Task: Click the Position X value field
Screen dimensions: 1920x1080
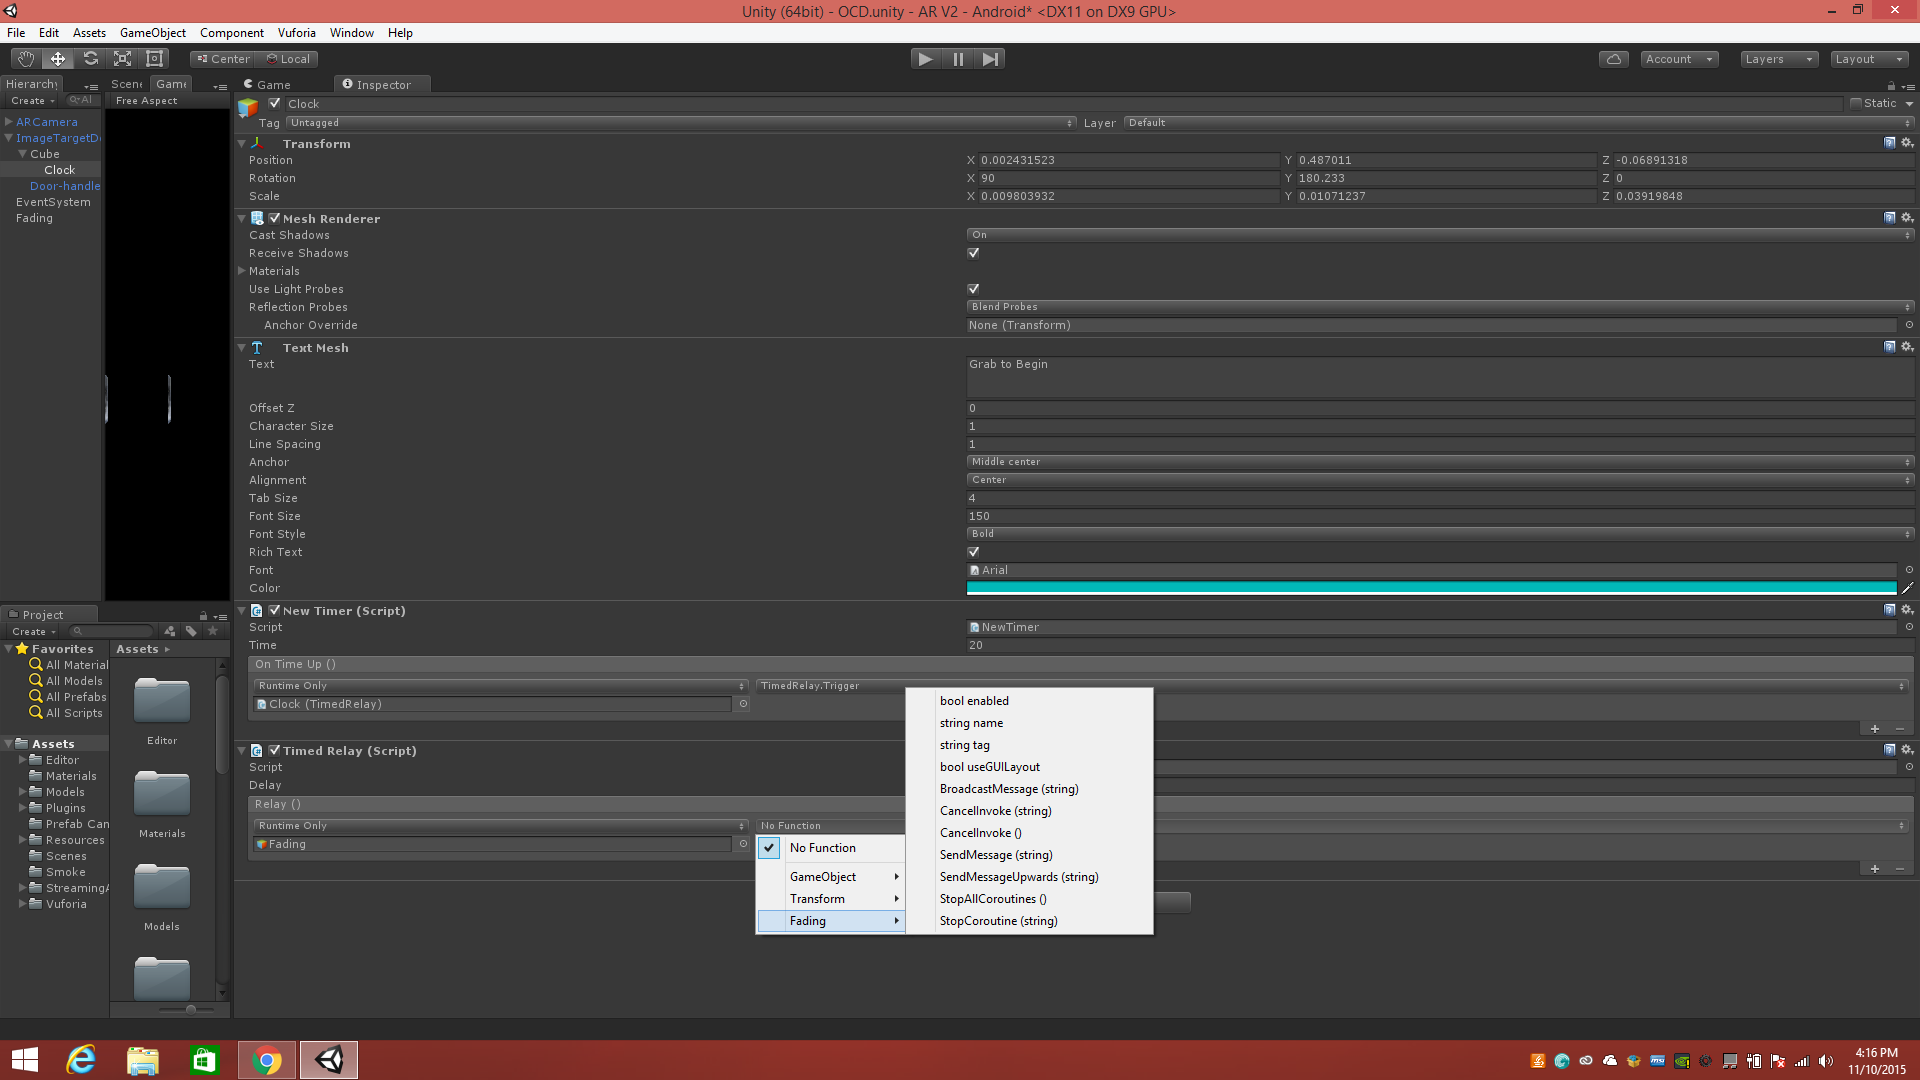Action: pyautogui.click(x=1129, y=160)
